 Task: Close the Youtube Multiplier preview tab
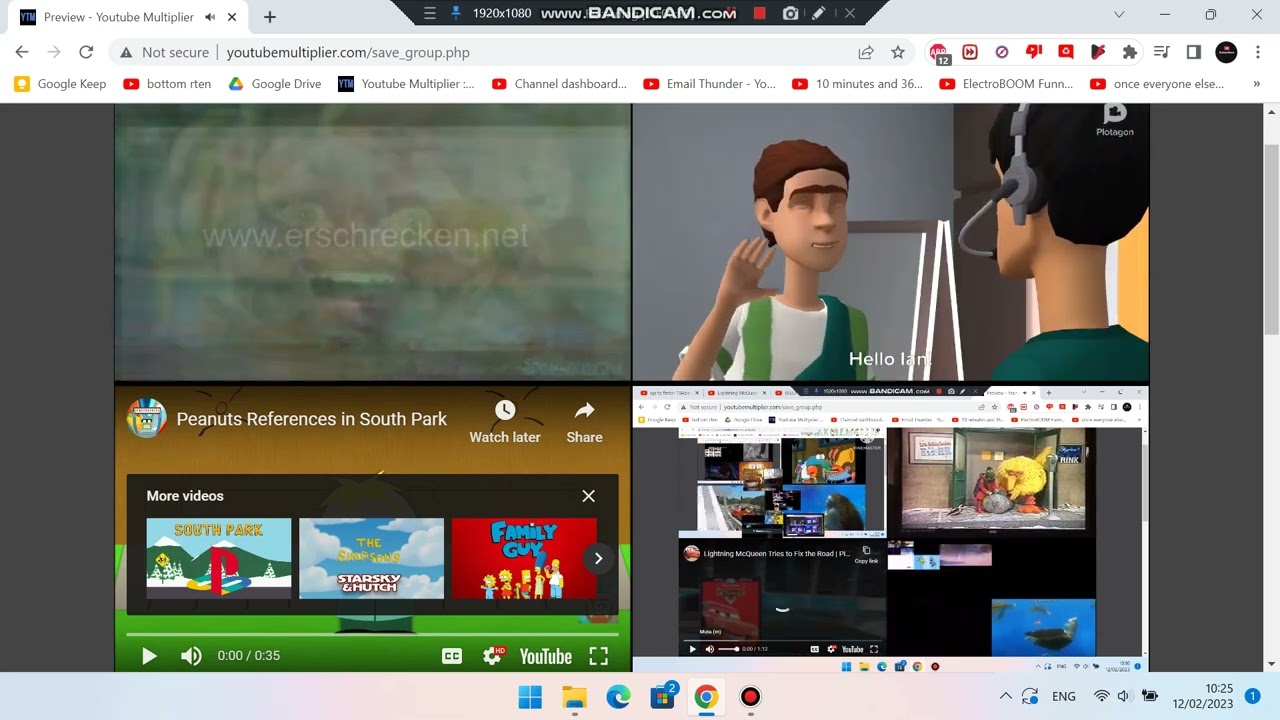pyautogui.click(x=233, y=17)
